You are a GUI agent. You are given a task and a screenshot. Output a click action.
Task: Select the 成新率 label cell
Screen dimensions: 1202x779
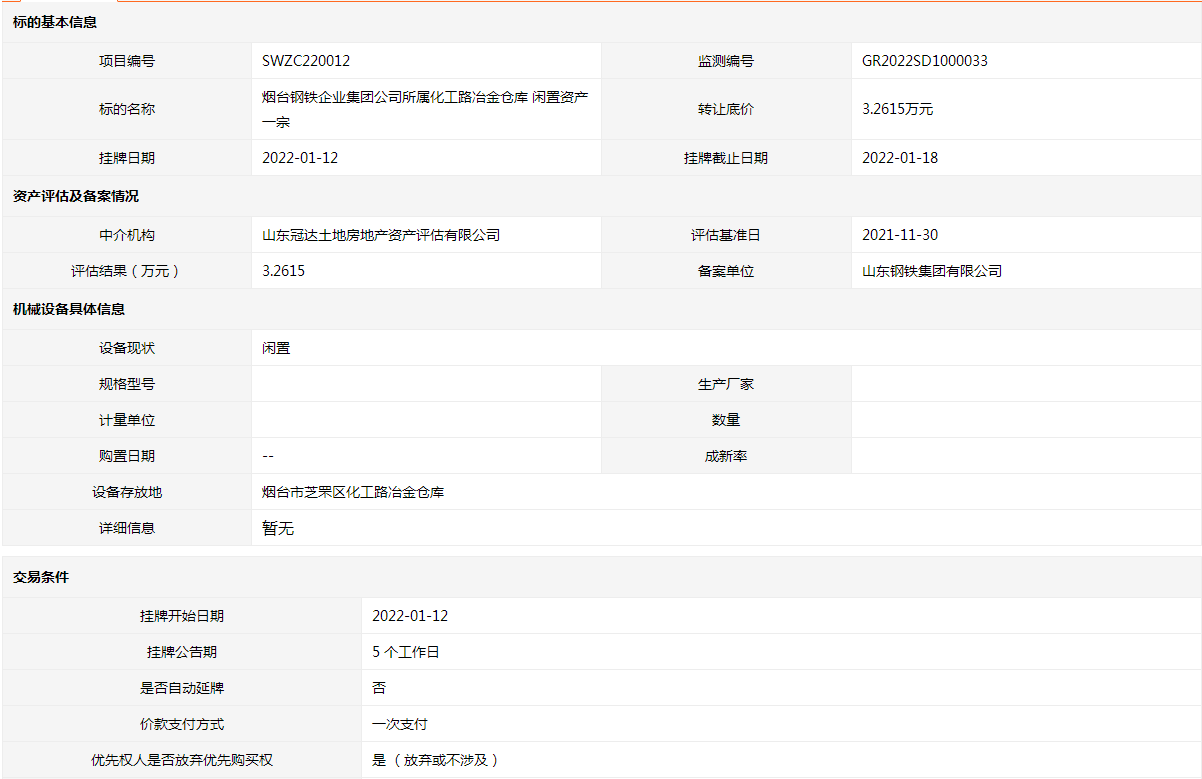click(726, 456)
